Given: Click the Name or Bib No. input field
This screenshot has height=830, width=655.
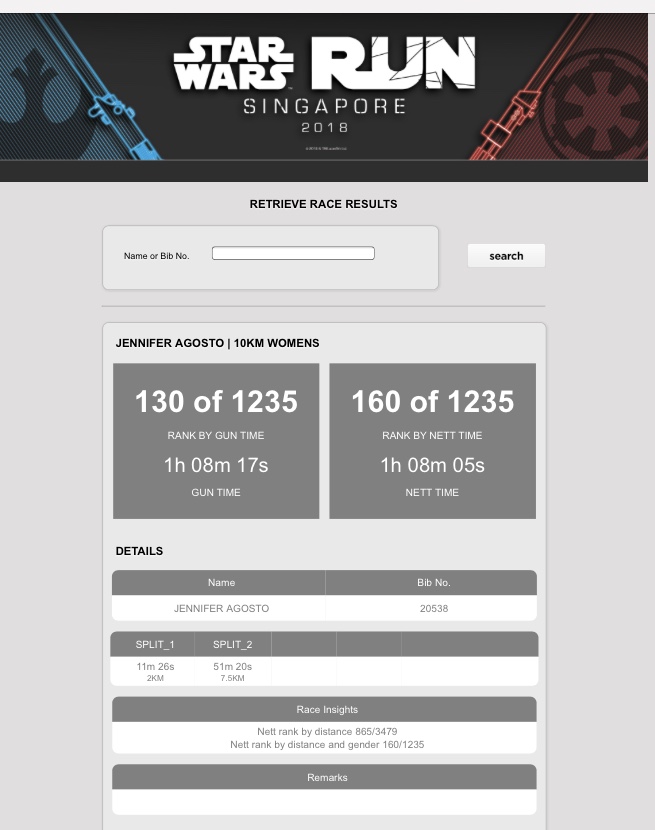Looking at the screenshot, I should pos(293,254).
